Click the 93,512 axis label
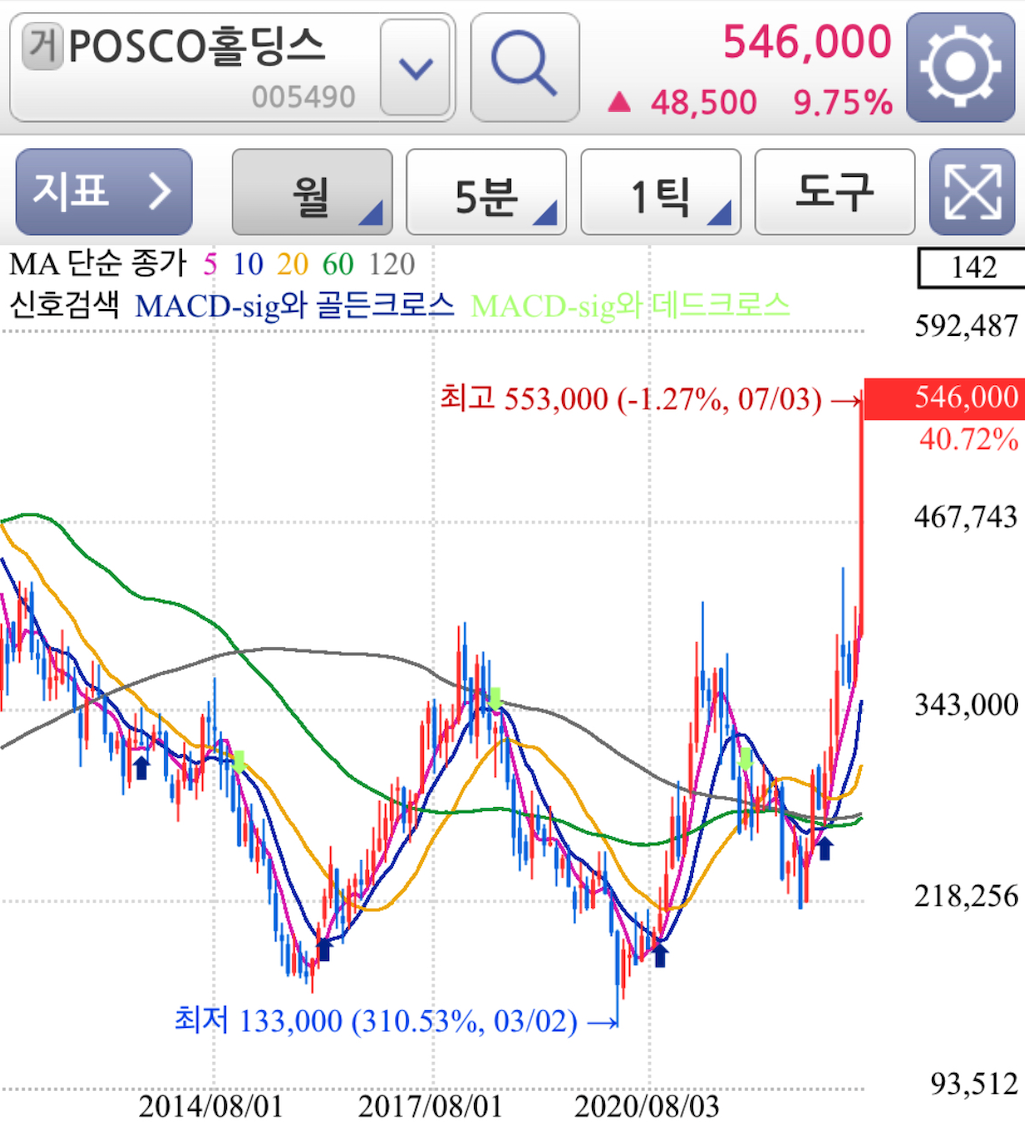Viewport: 1025px width, 1130px height. pos(974,1083)
